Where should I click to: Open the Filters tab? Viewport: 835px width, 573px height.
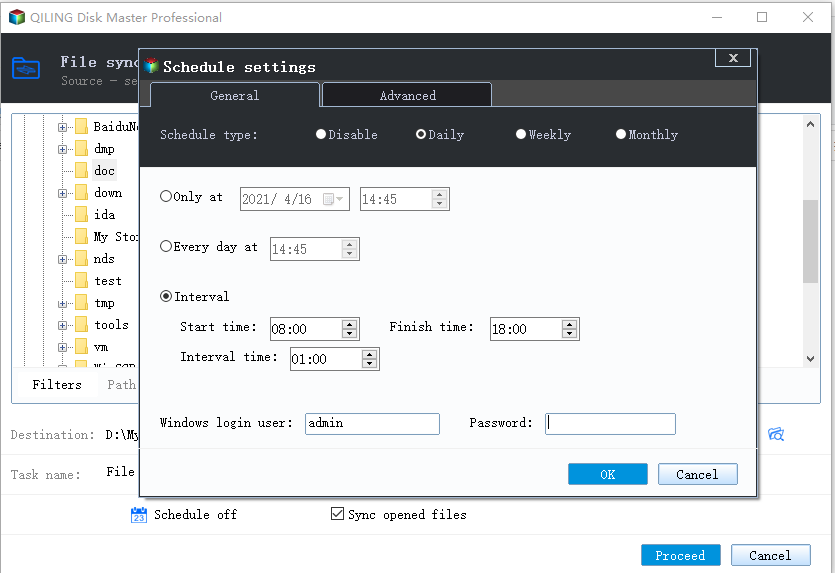[56, 384]
